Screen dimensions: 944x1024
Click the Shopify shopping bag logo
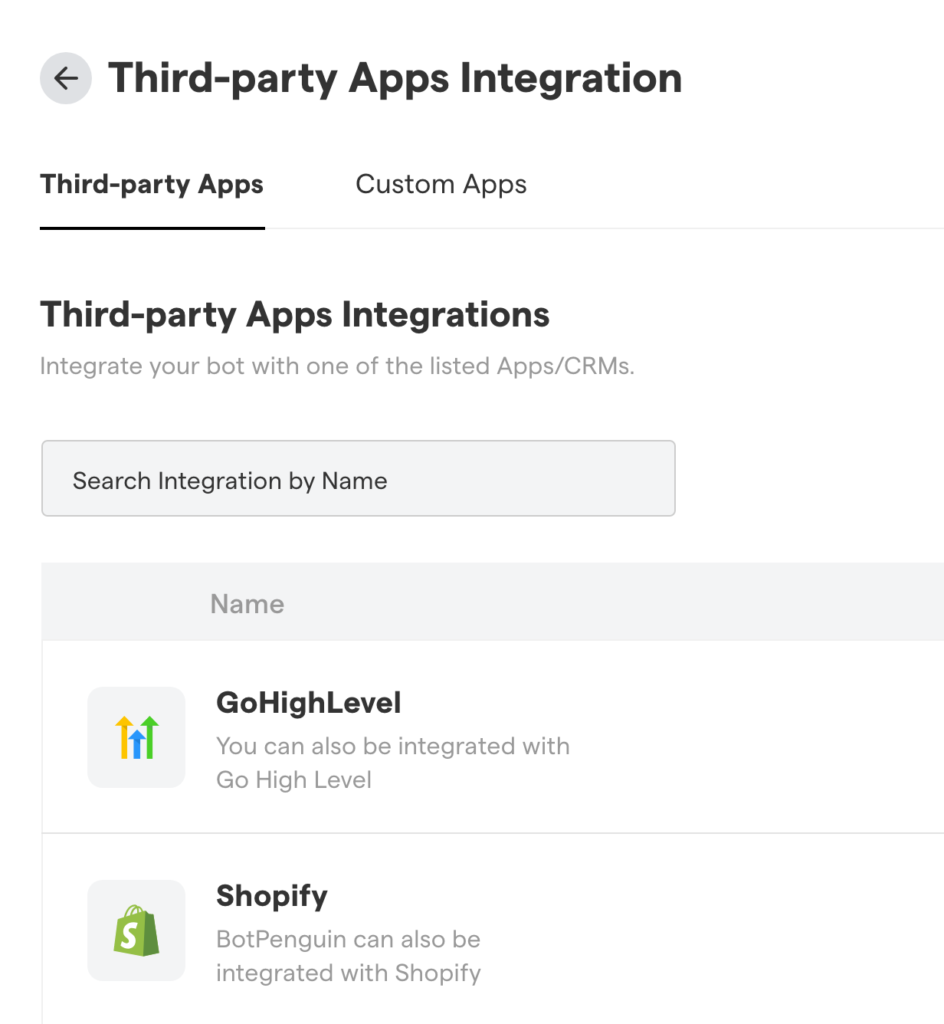coord(136,930)
